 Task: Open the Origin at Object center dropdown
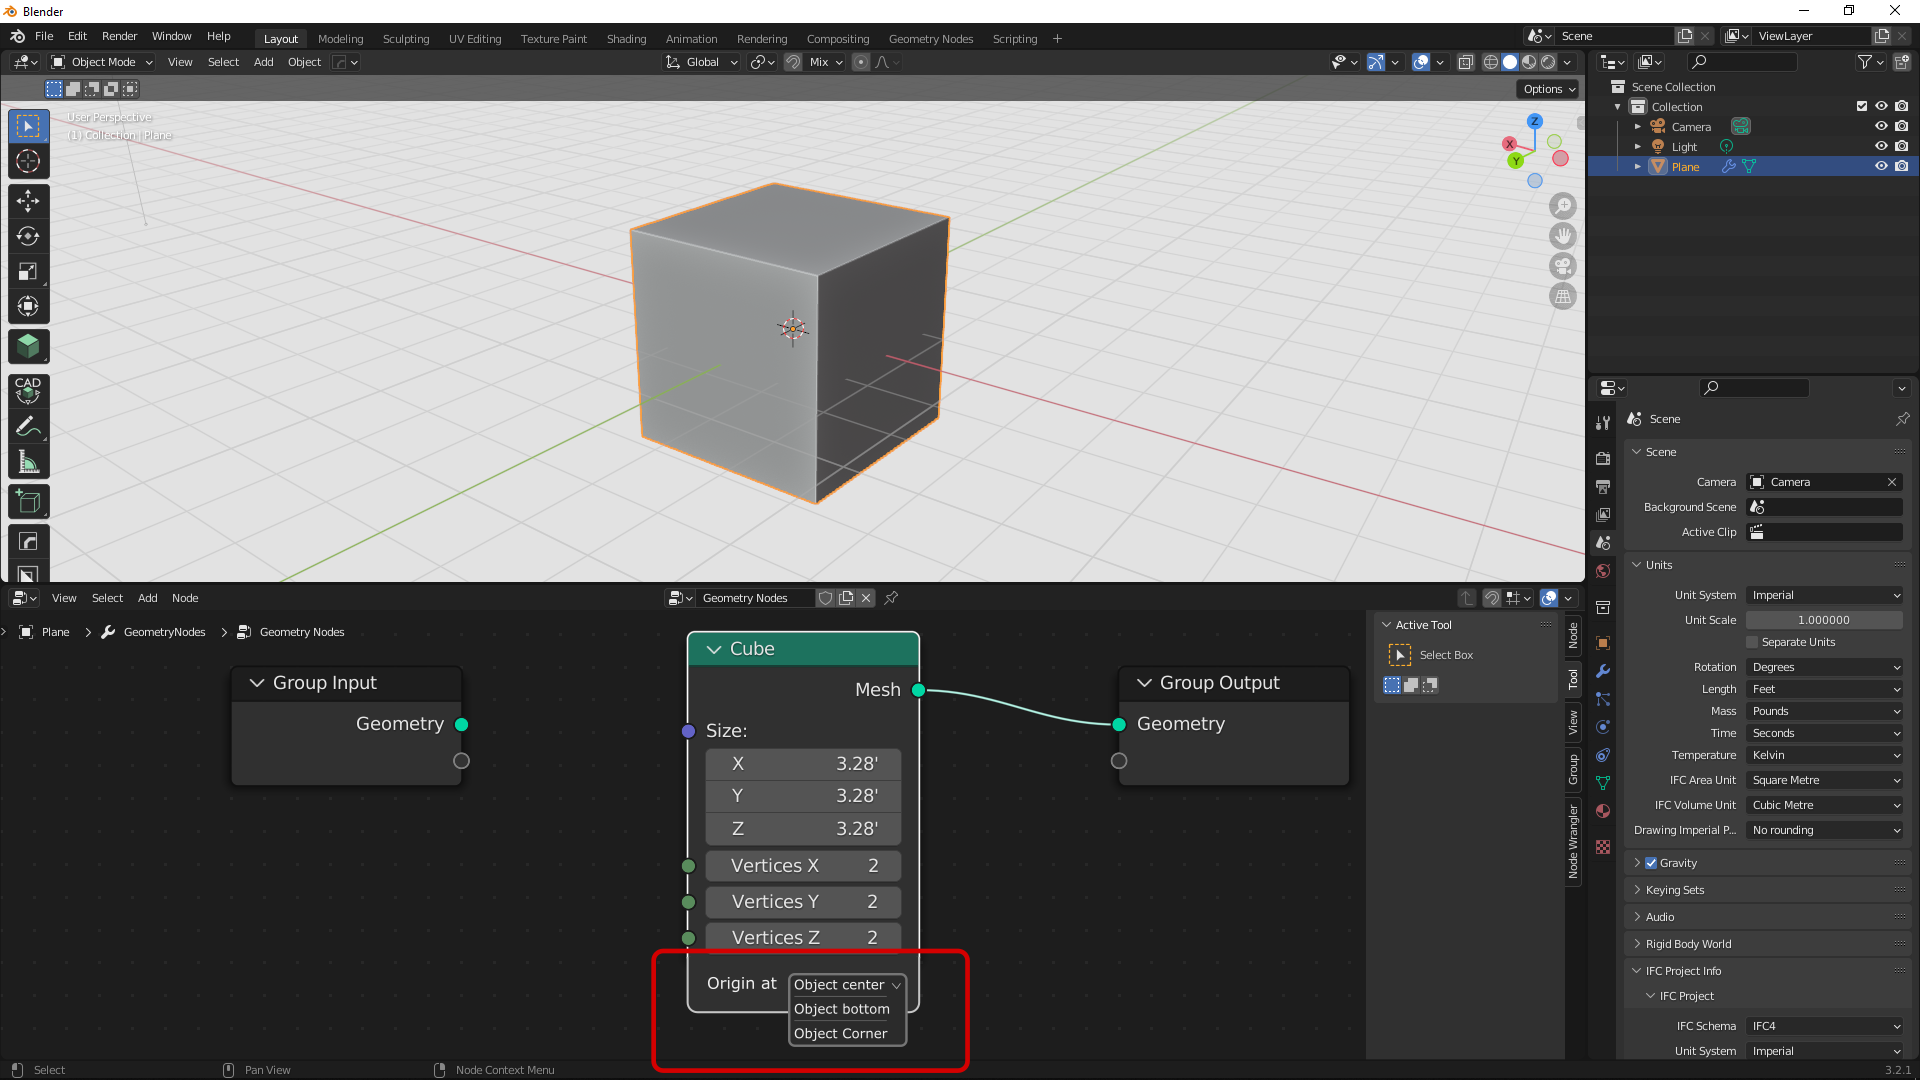847,985
